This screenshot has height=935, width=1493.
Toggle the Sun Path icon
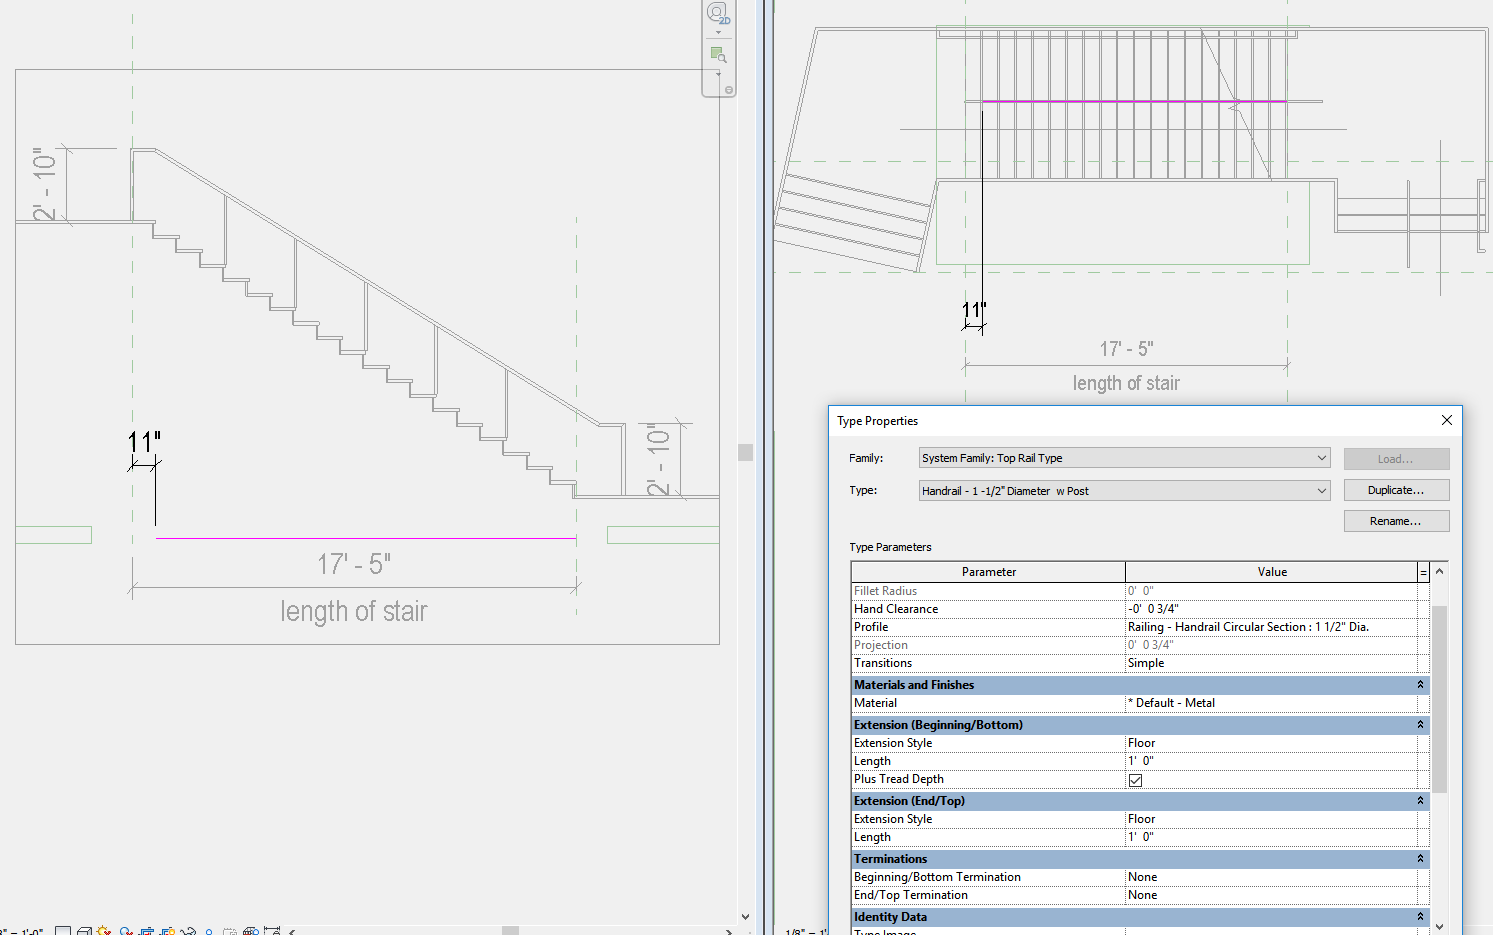click(104, 931)
